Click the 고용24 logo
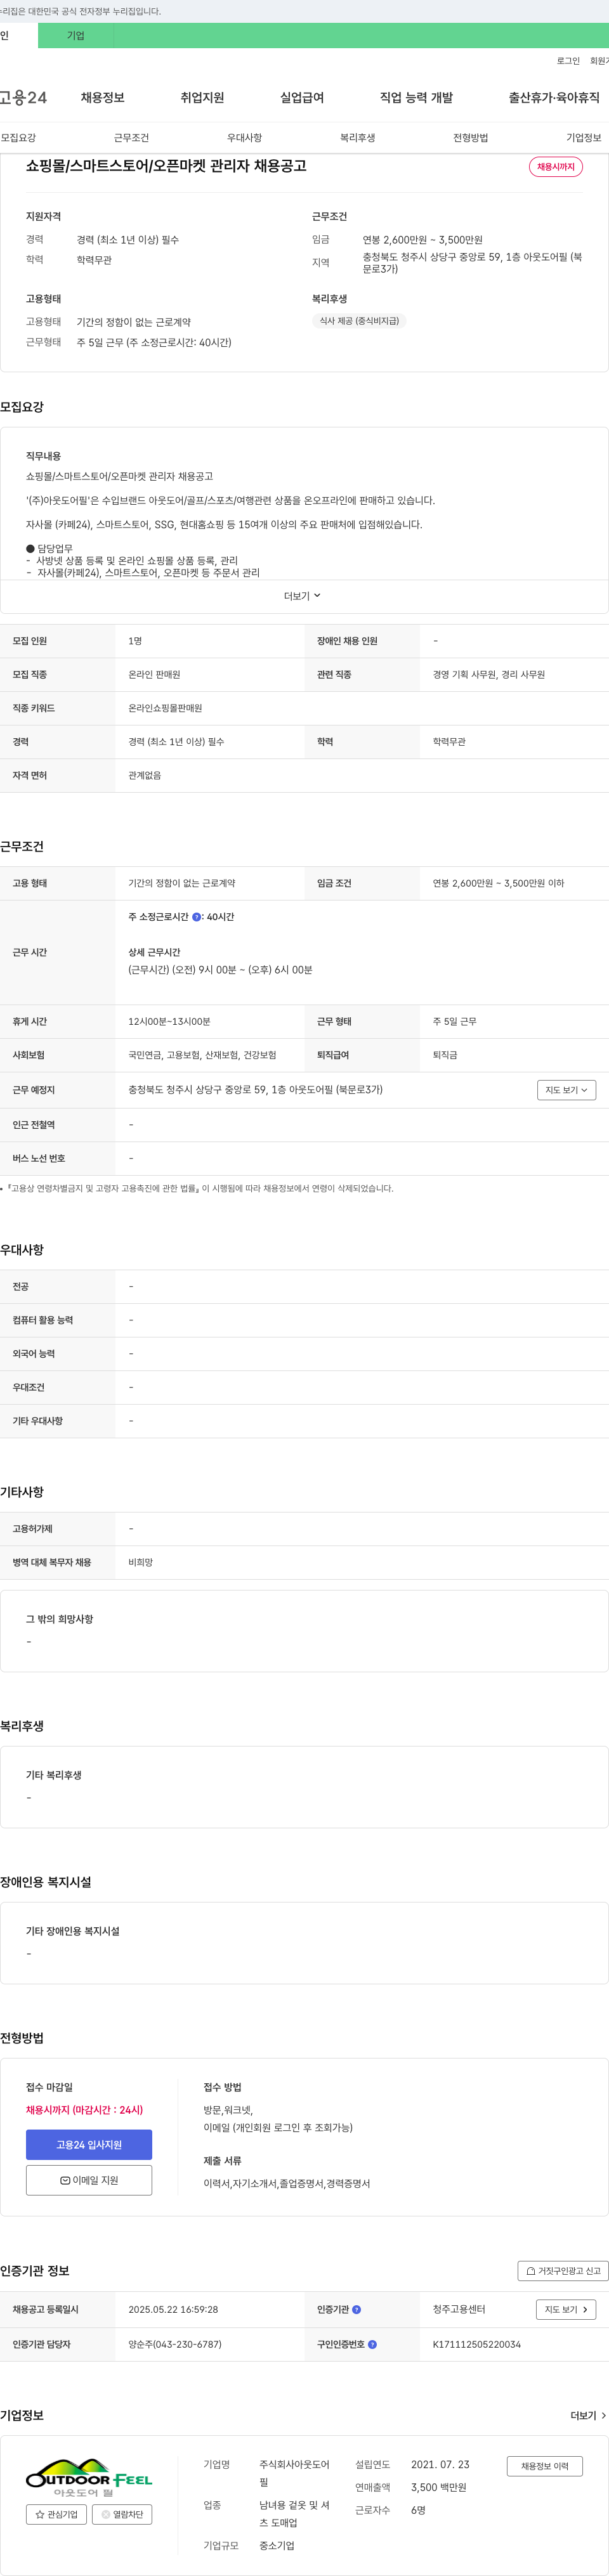The height and width of the screenshot is (2576, 609). tap(23, 97)
